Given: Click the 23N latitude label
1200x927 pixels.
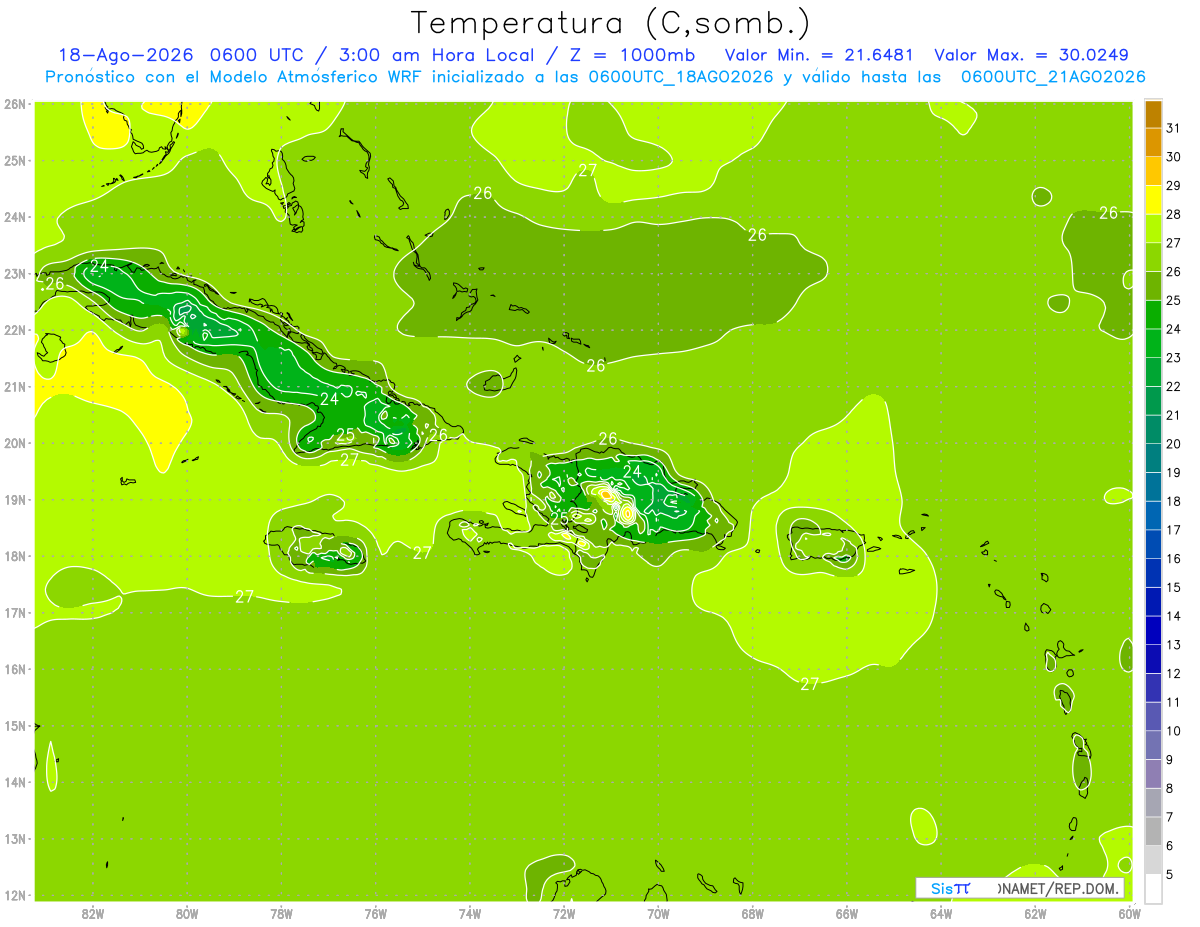Looking at the screenshot, I should 14,273.
